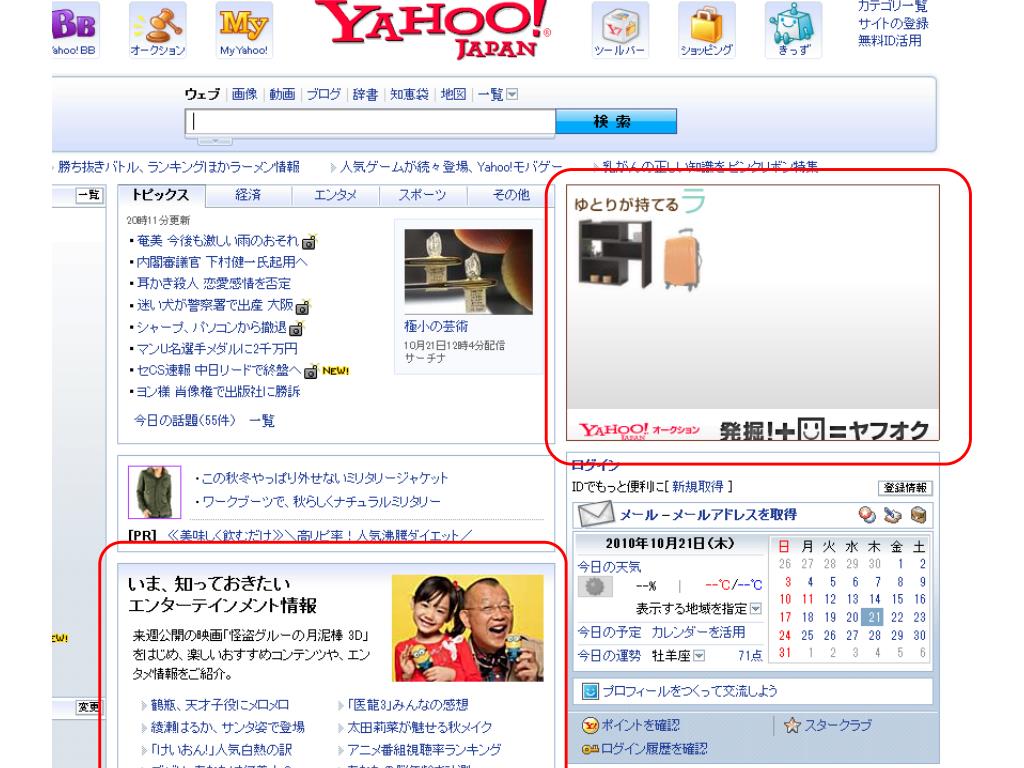The width and height of the screenshot is (1024, 768).
Task: Open the military jacket thumbnail
Action: [155, 492]
